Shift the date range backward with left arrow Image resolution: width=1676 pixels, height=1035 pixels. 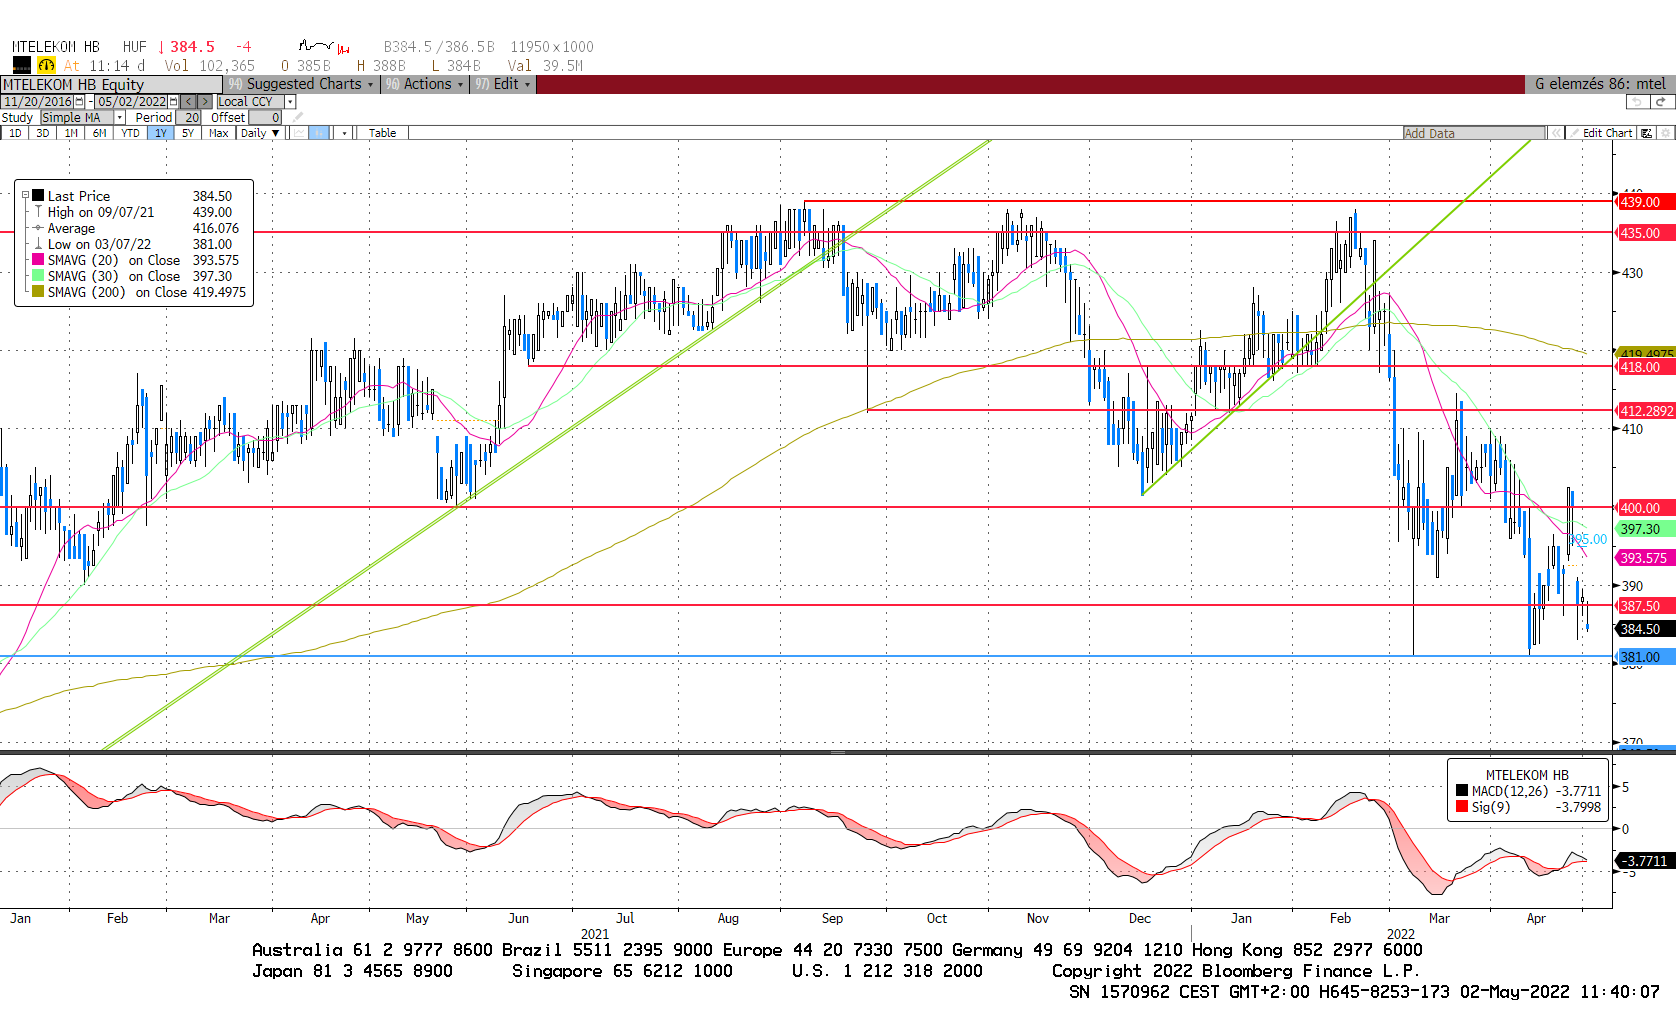tap(188, 102)
